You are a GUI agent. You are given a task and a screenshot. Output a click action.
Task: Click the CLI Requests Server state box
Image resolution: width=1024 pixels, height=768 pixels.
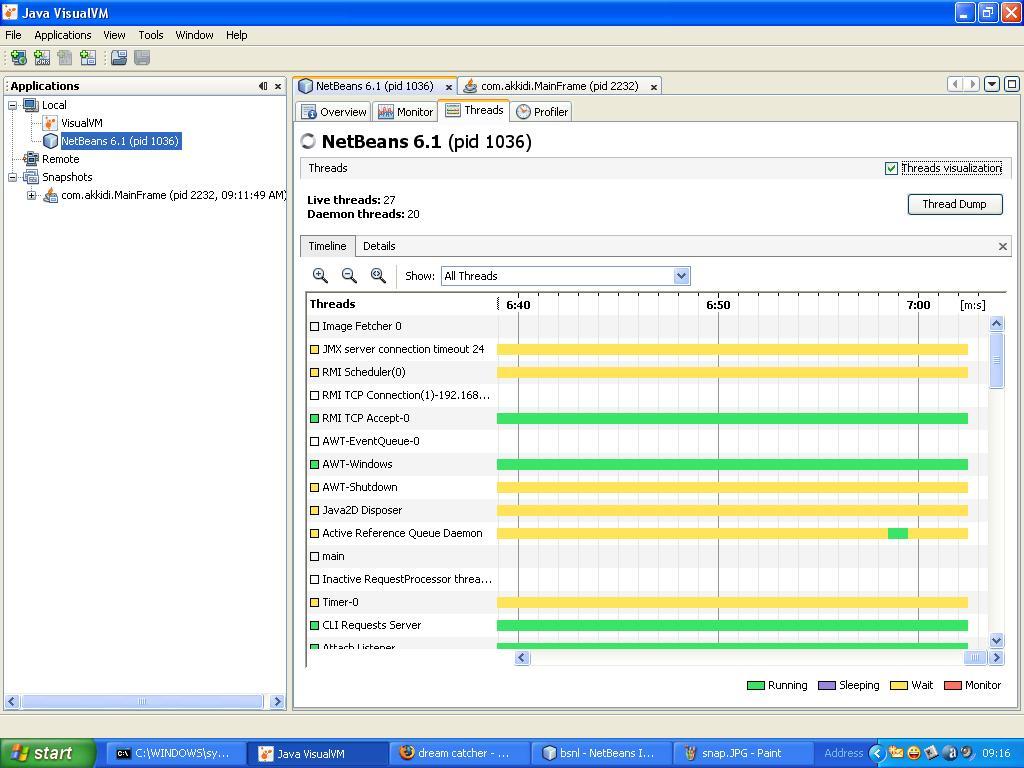click(x=314, y=625)
